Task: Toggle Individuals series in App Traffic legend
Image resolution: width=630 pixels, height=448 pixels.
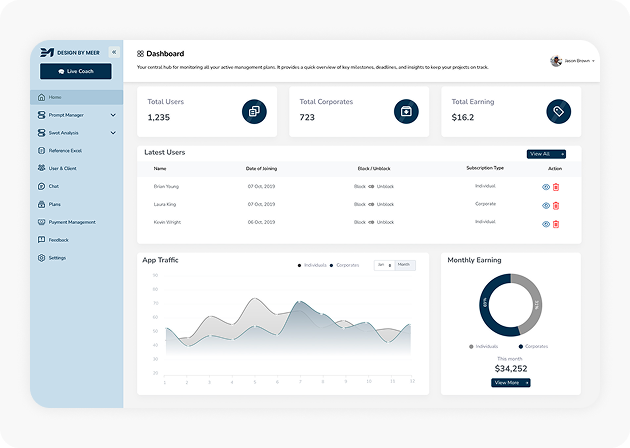Action: [312, 265]
